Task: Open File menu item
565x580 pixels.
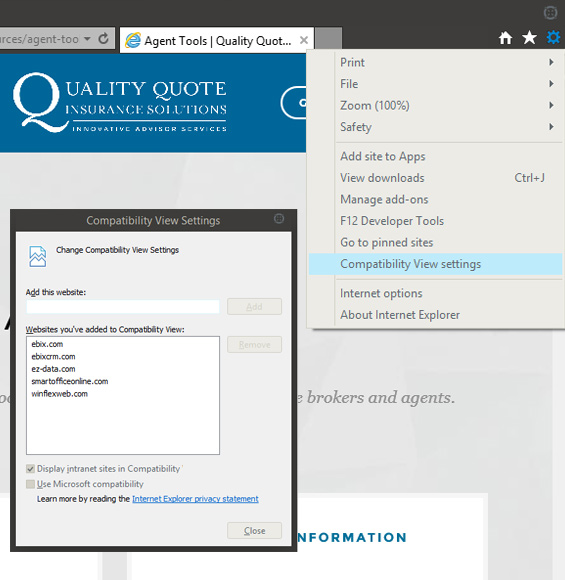Action: (435, 84)
